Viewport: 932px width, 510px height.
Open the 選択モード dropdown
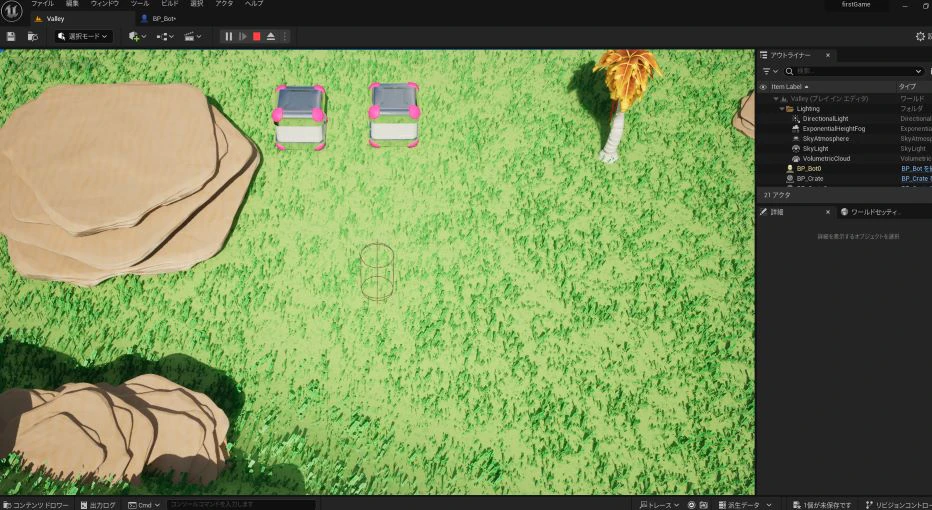click(83, 37)
